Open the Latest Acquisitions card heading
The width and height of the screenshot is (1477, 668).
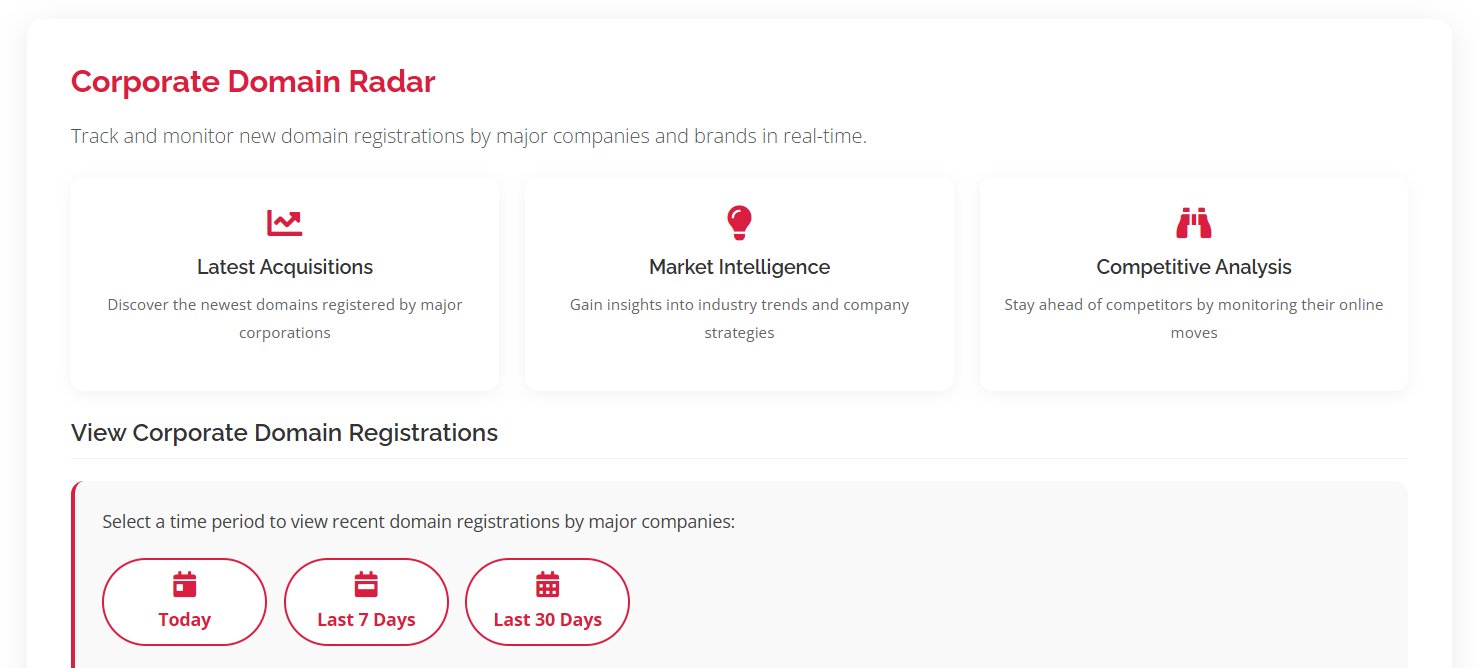point(285,267)
